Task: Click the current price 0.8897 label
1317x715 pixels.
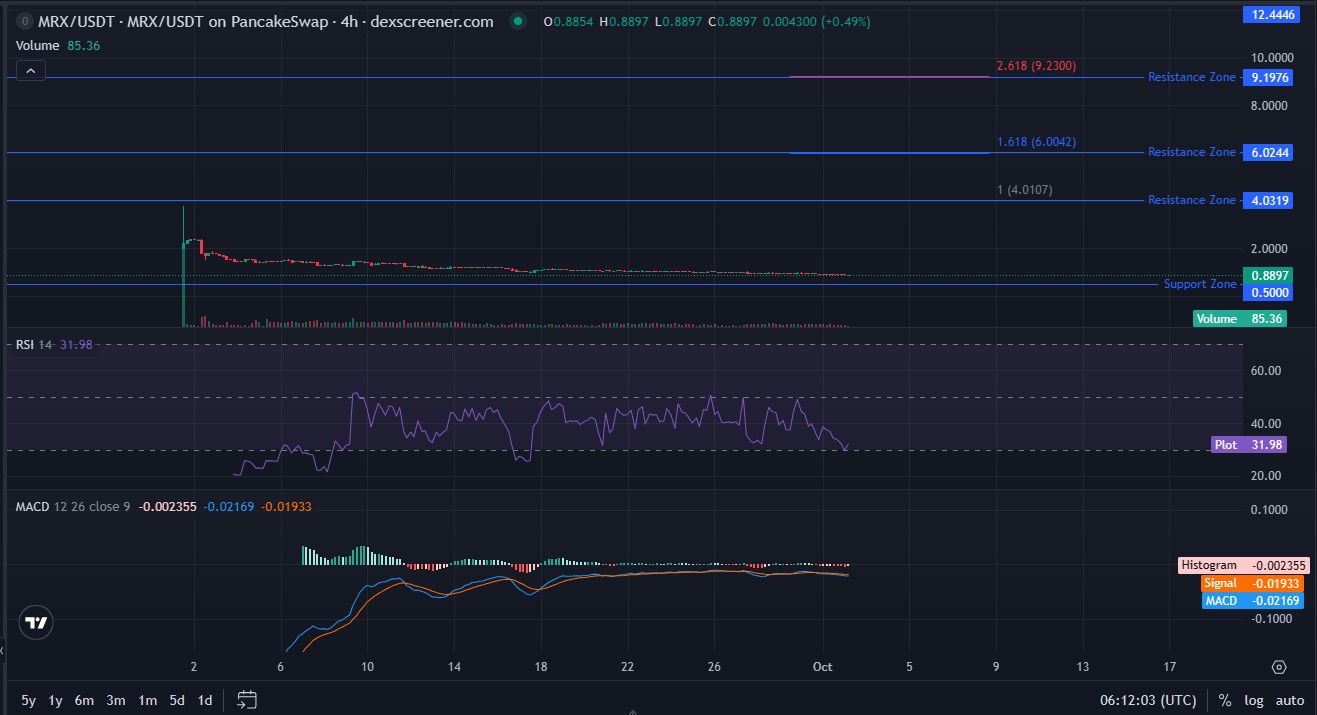Action: (1266, 275)
